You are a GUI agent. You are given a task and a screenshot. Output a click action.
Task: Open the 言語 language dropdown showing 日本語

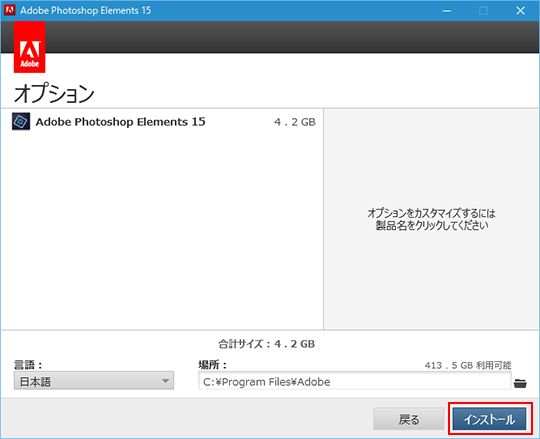pos(94,381)
